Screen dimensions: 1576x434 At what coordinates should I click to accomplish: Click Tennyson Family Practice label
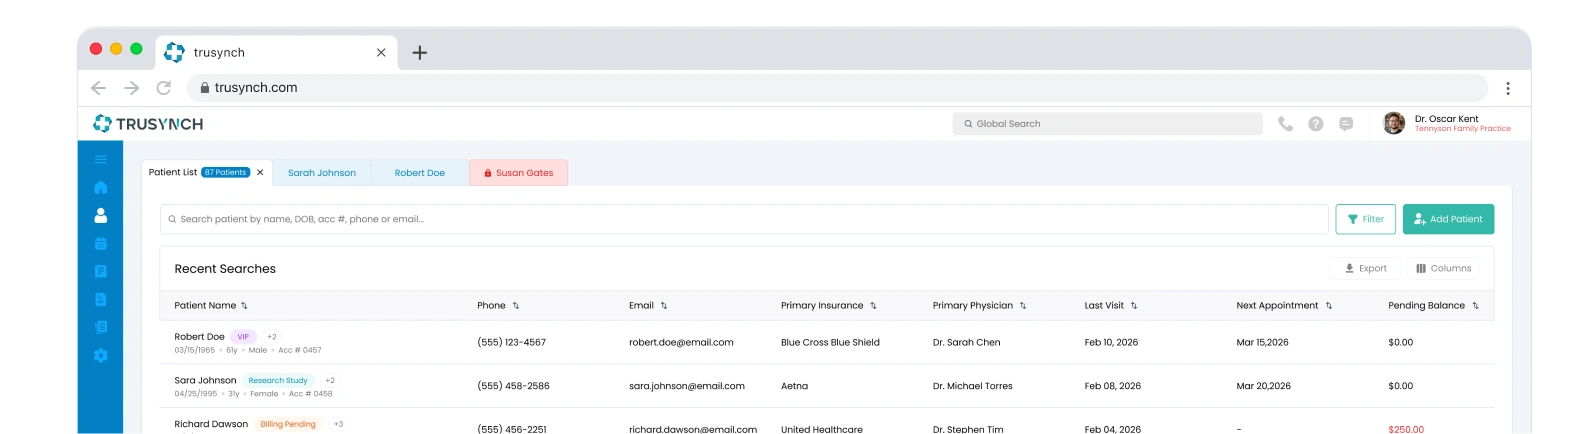1462,129
